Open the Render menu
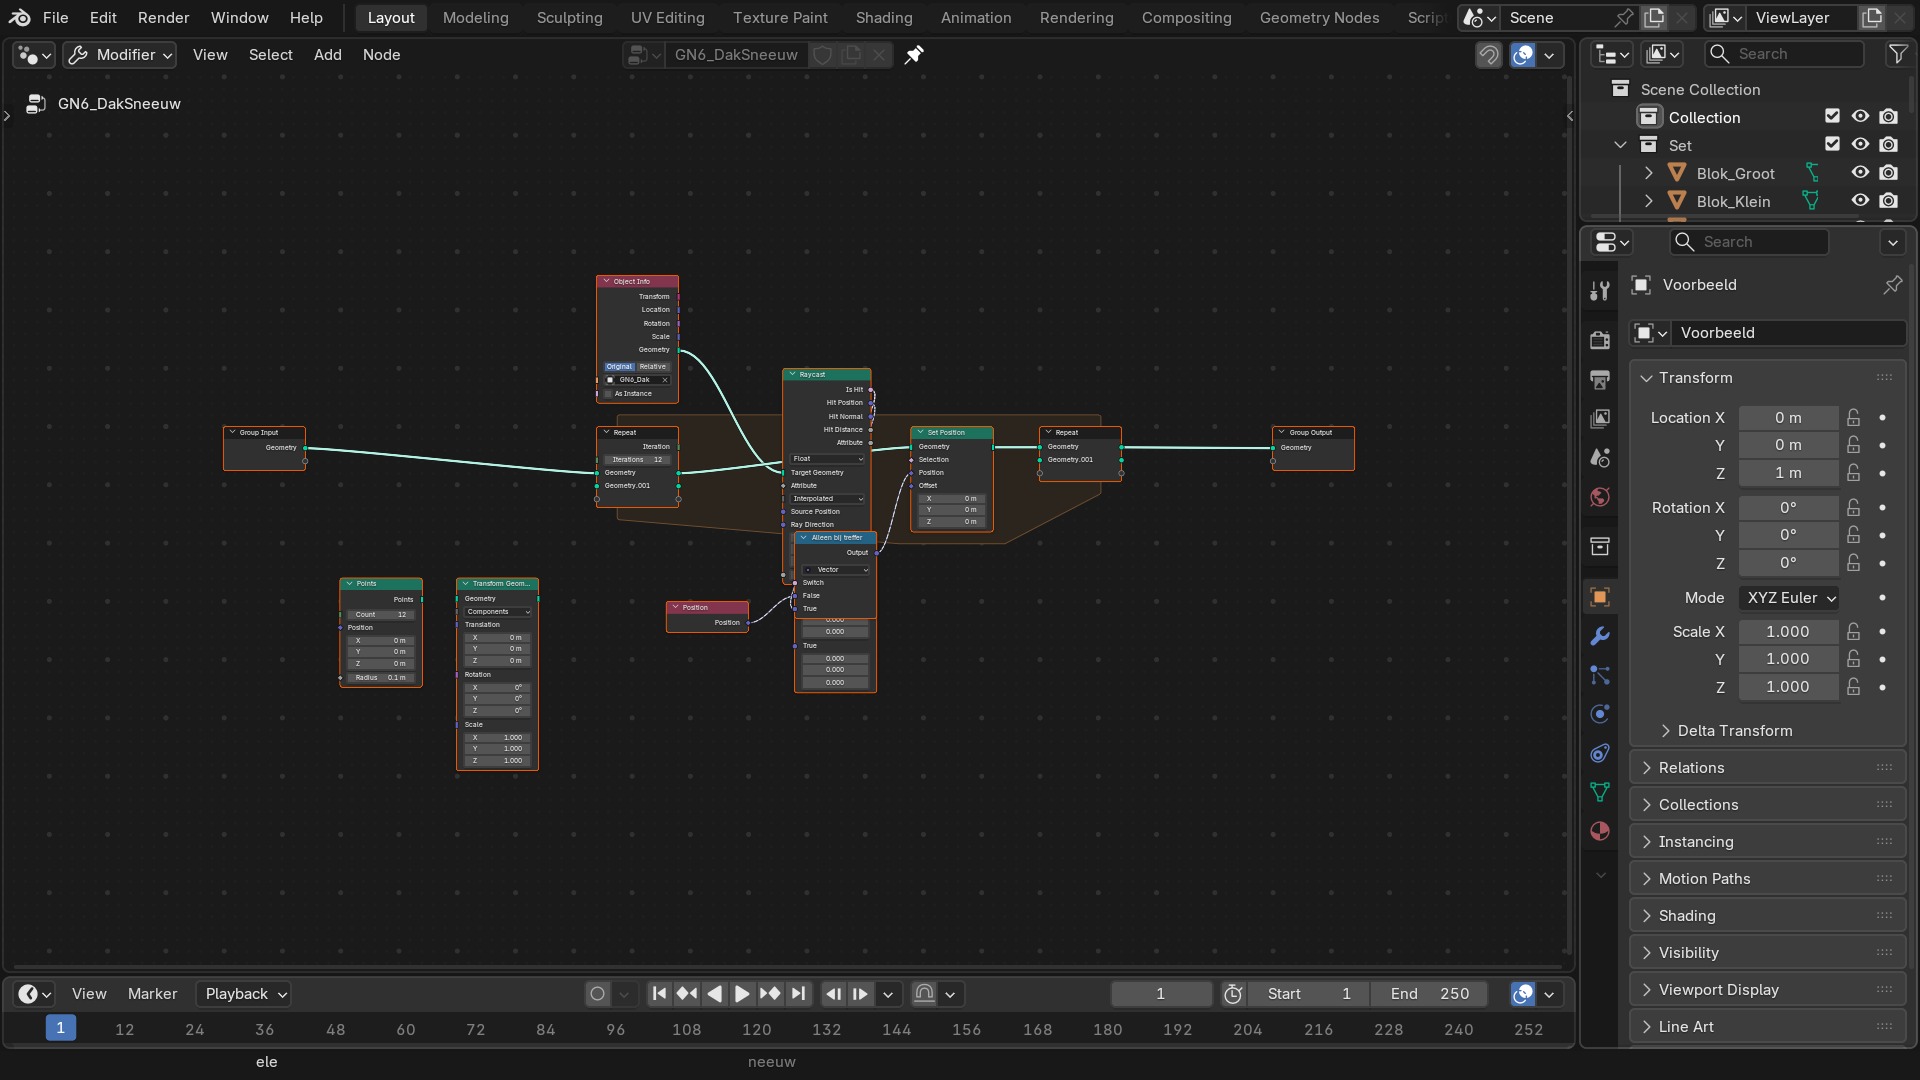This screenshot has width=1920, height=1080. [x=163, y=18]
